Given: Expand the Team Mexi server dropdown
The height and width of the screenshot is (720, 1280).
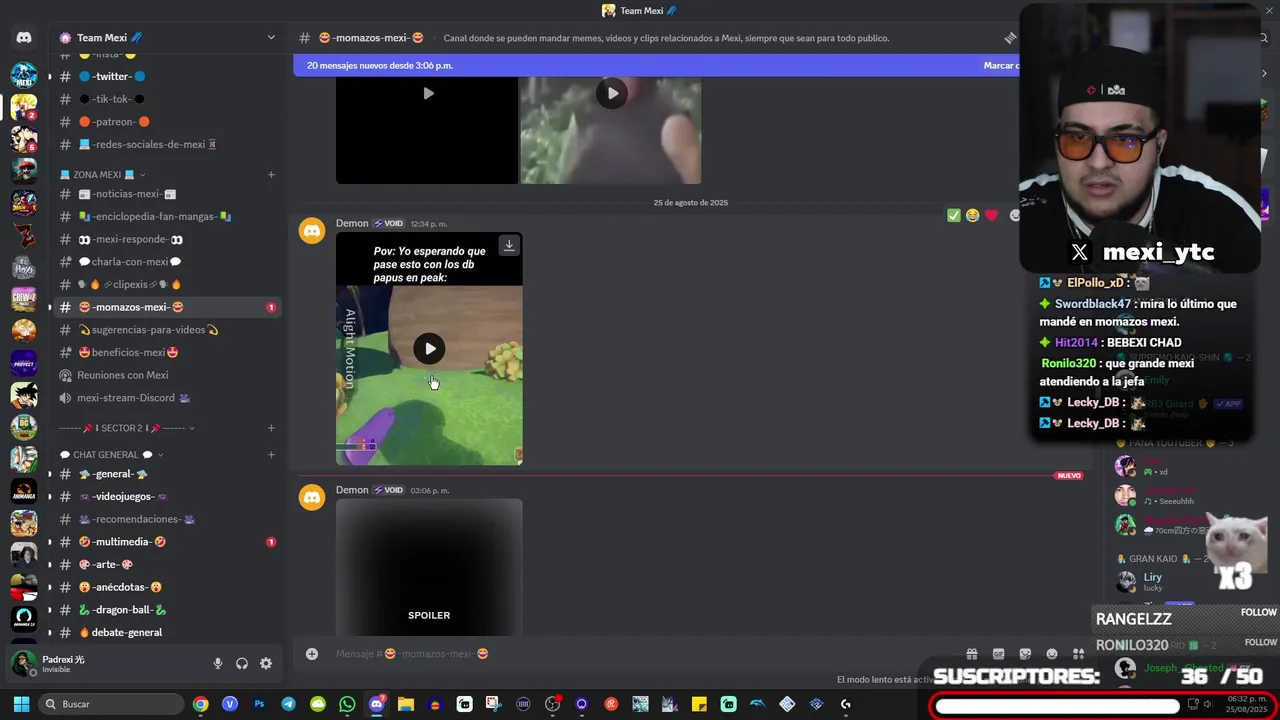Looking at the screenshot, I should (271, 38).
